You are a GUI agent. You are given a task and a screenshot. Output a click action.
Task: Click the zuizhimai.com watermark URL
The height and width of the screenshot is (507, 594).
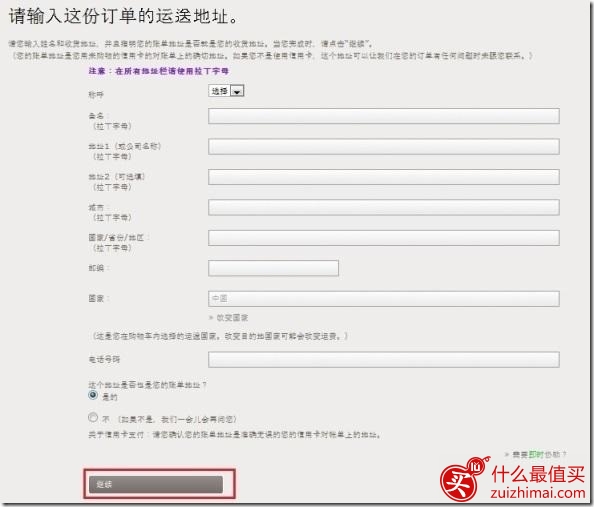538,493
